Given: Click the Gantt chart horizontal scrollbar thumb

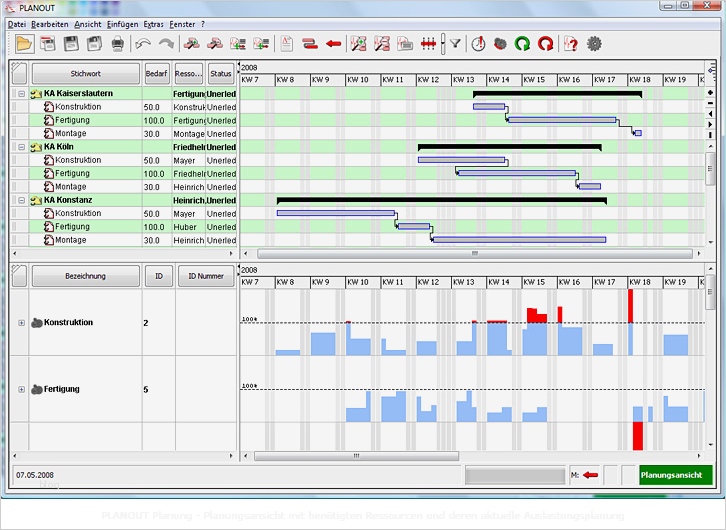Looking at the screenshot, I should pyautogui.click(x=475, y=254).
